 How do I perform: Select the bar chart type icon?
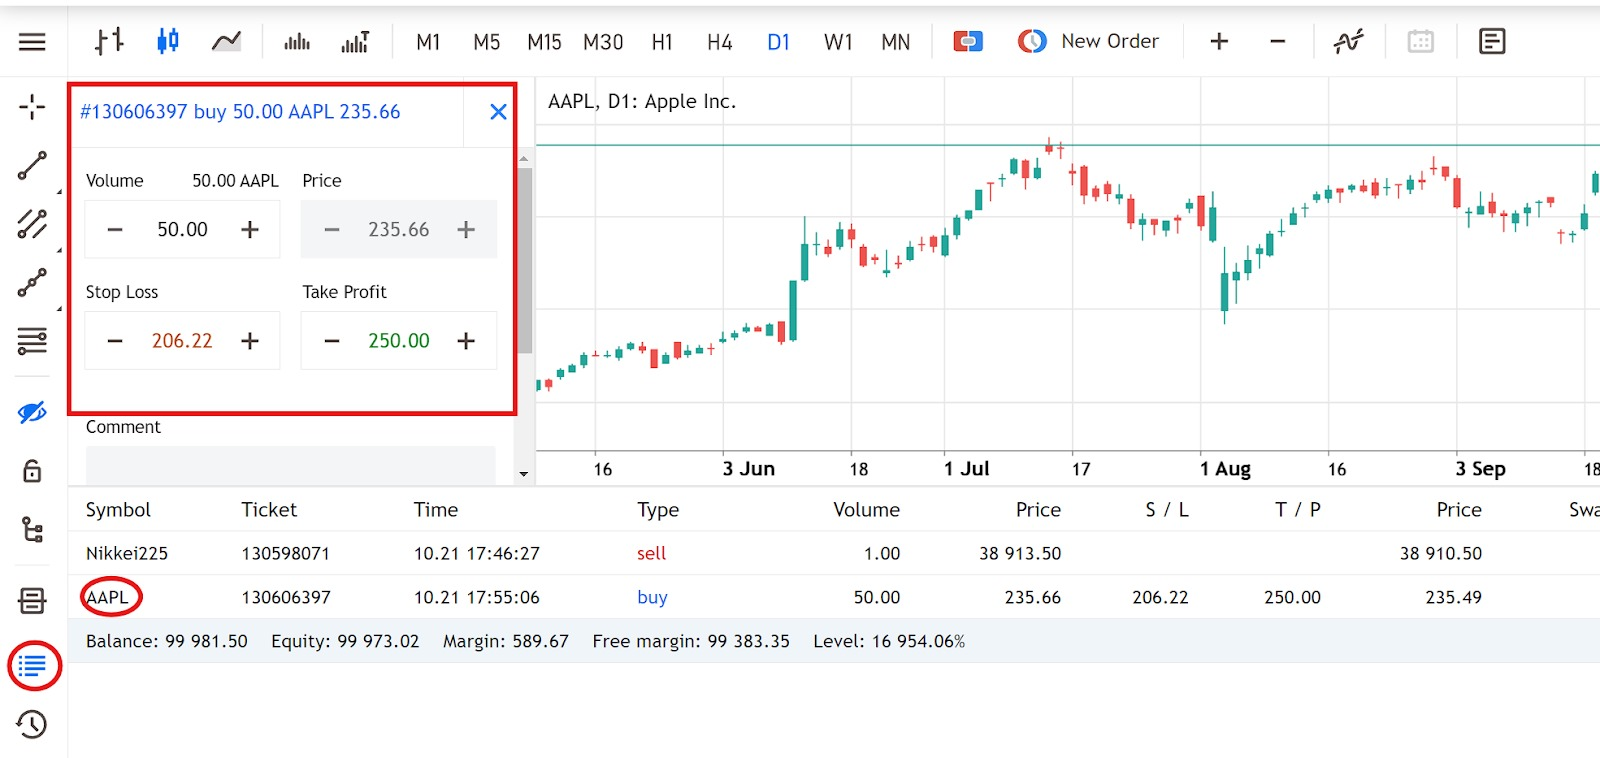[x=109, y=41]
